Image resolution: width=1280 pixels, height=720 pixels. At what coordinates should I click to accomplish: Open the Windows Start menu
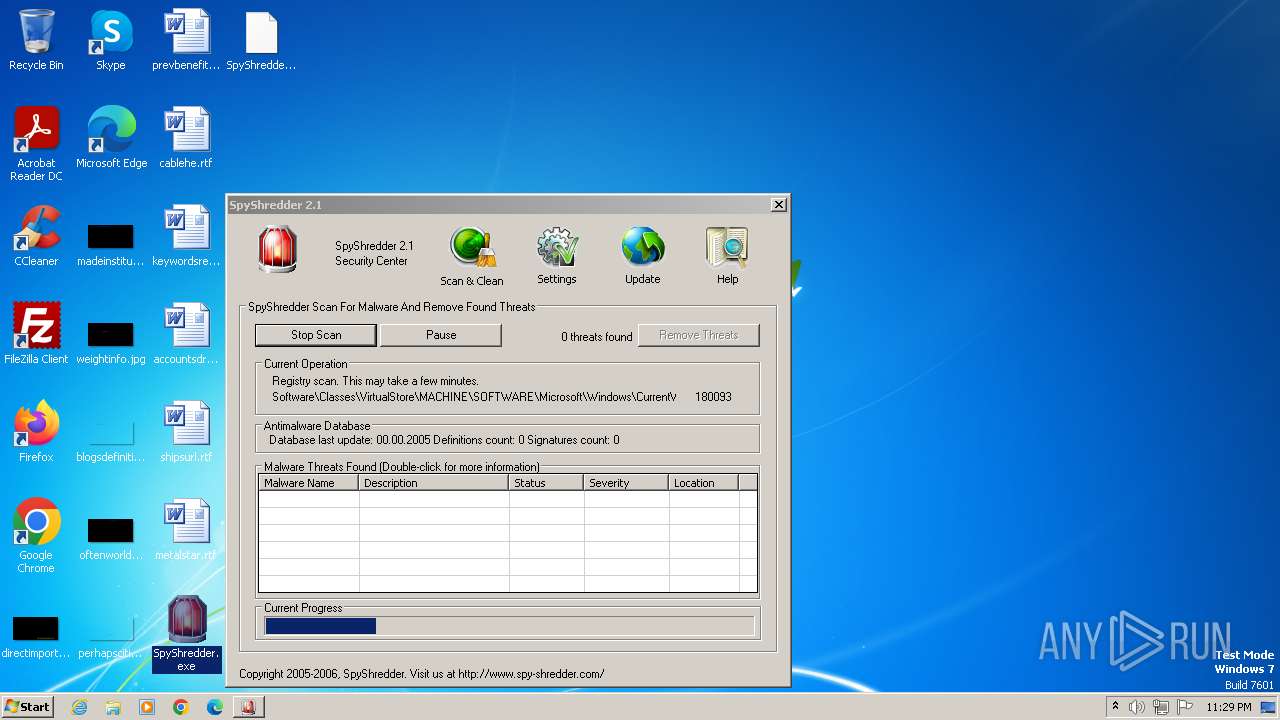[27, 707]
